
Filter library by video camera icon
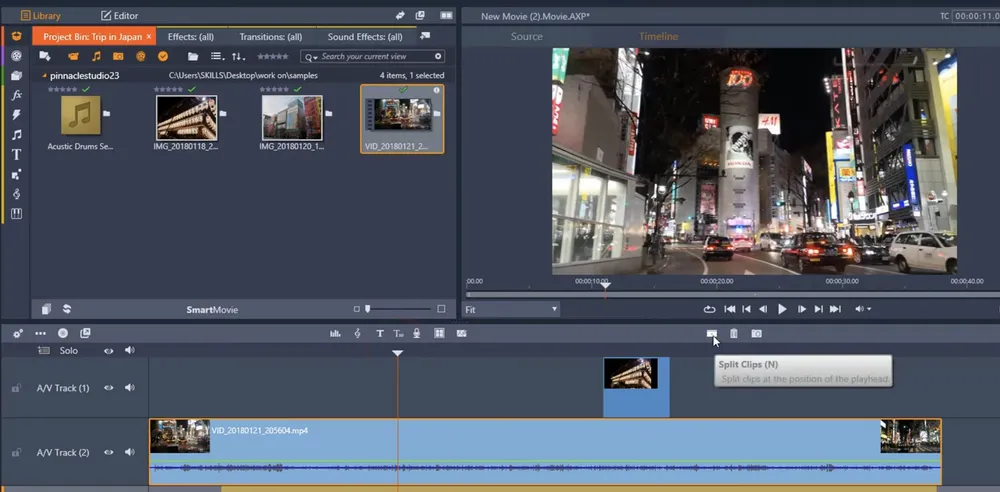coord(73,56)
